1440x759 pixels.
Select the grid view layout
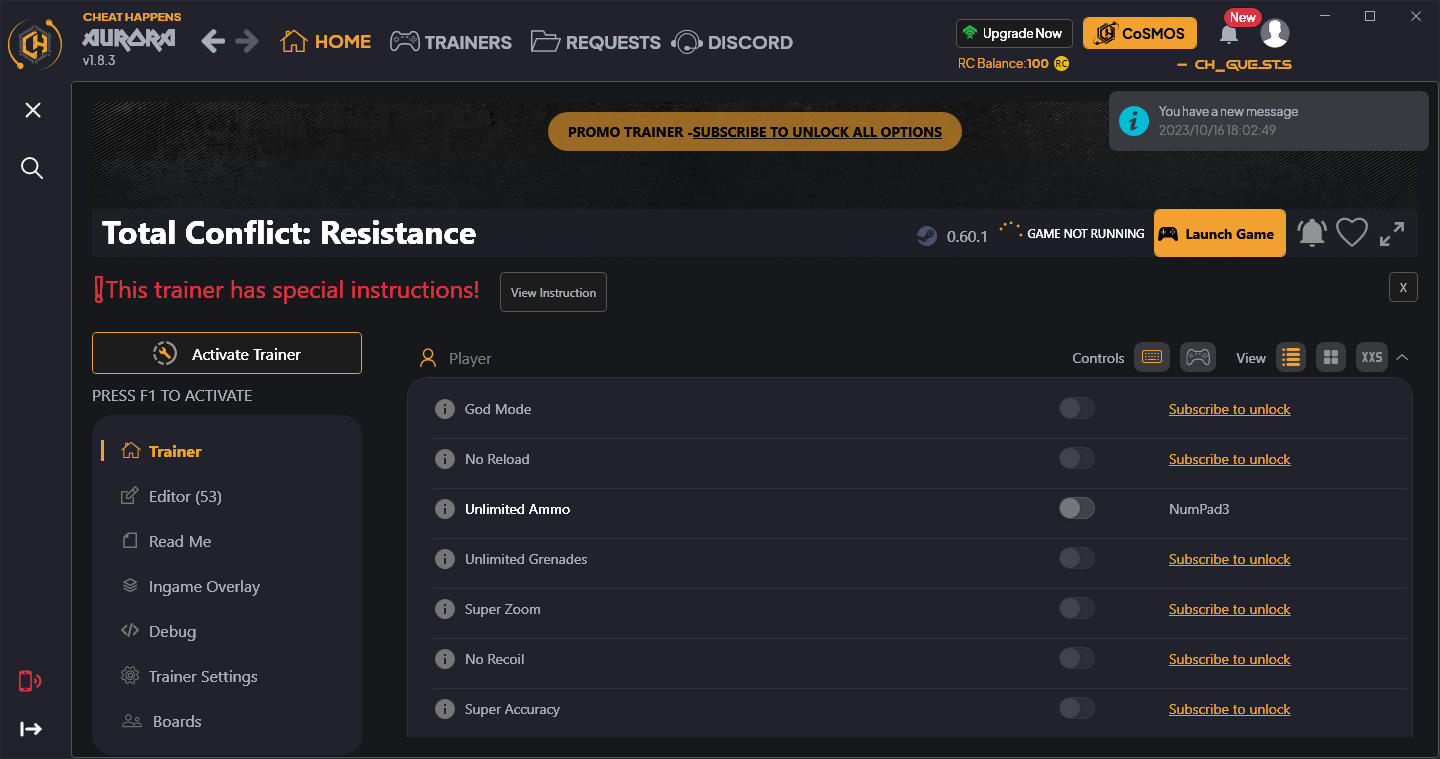[x=1331, y=357]
